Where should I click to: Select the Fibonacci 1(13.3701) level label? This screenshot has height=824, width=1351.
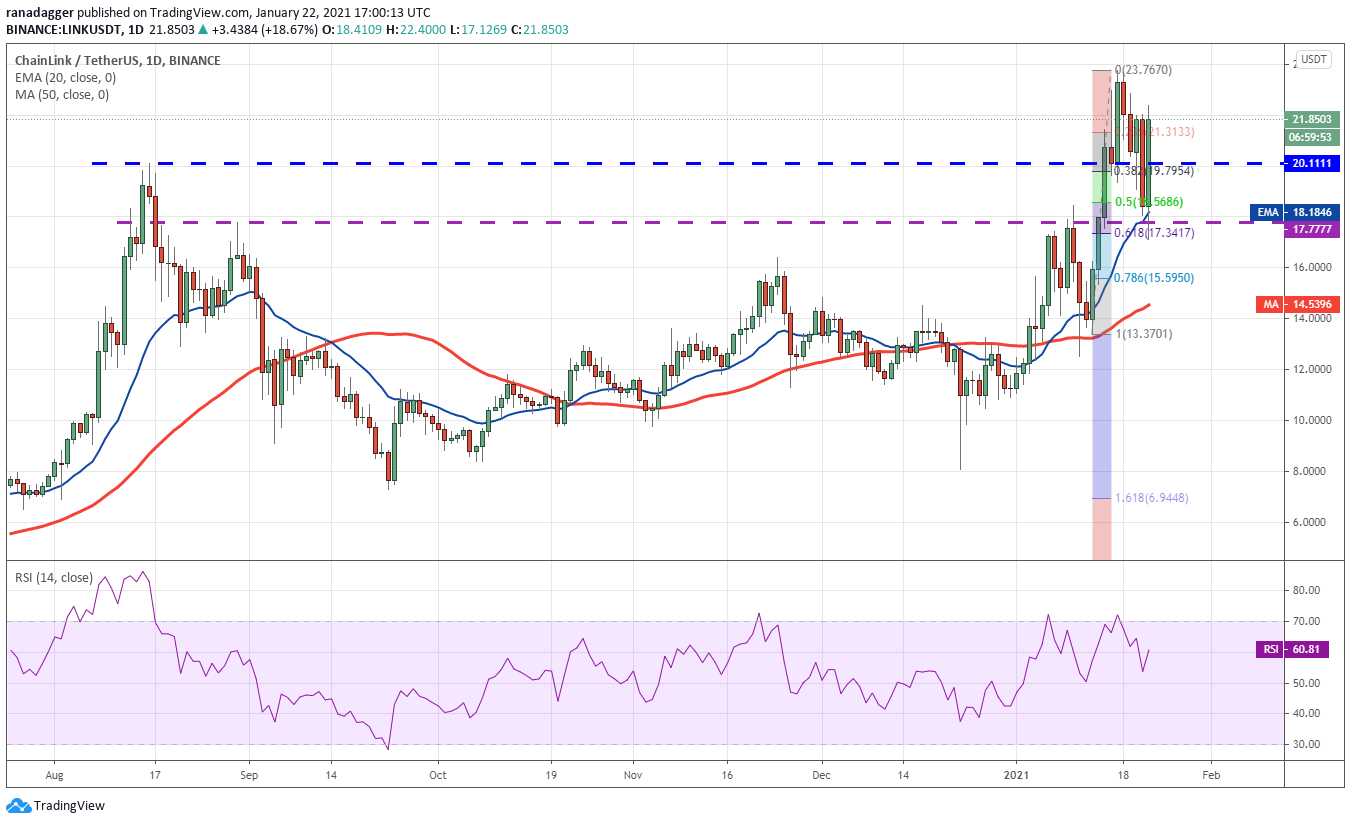pos(1145,334)
